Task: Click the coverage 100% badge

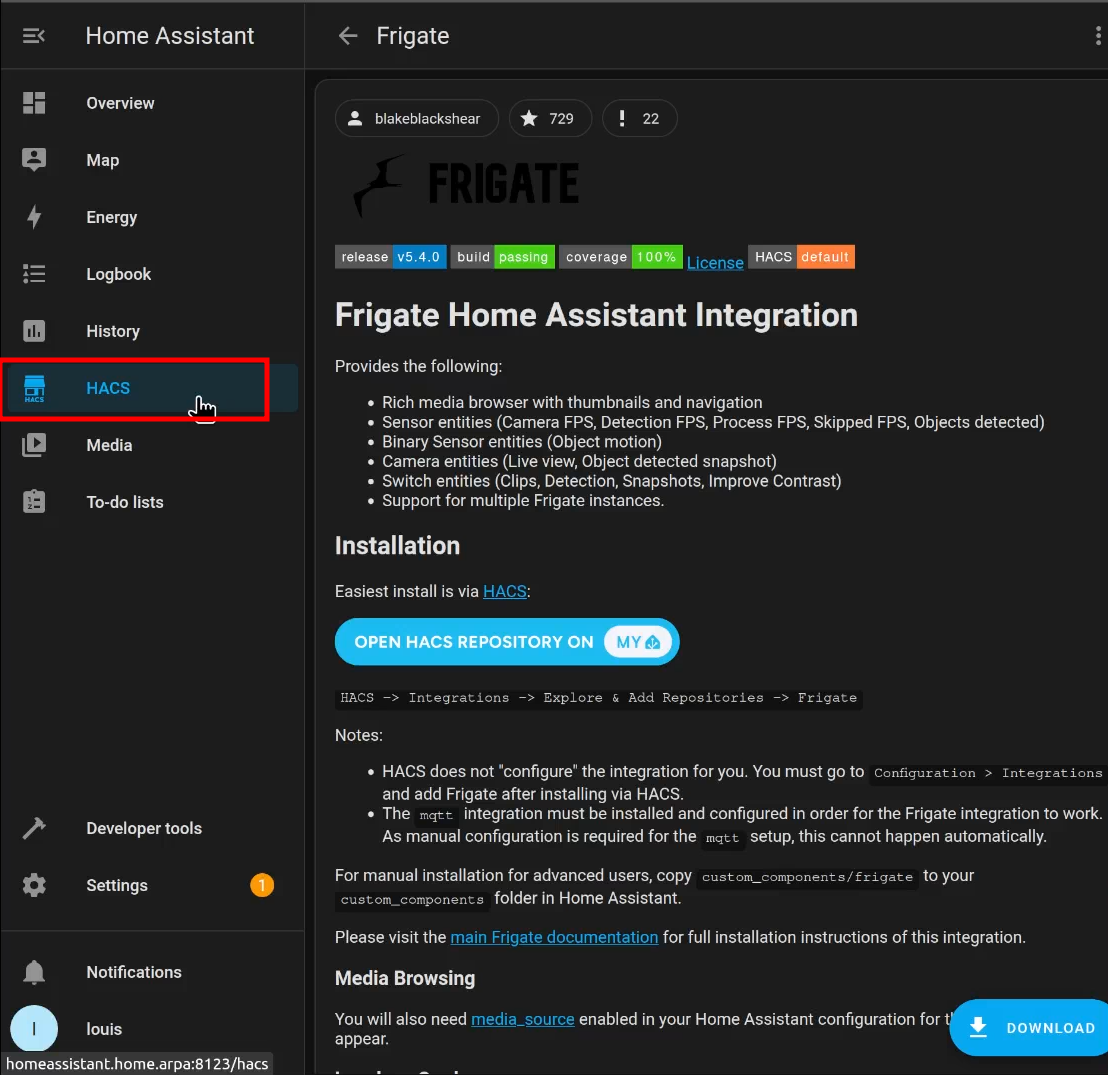Action: 621,257
